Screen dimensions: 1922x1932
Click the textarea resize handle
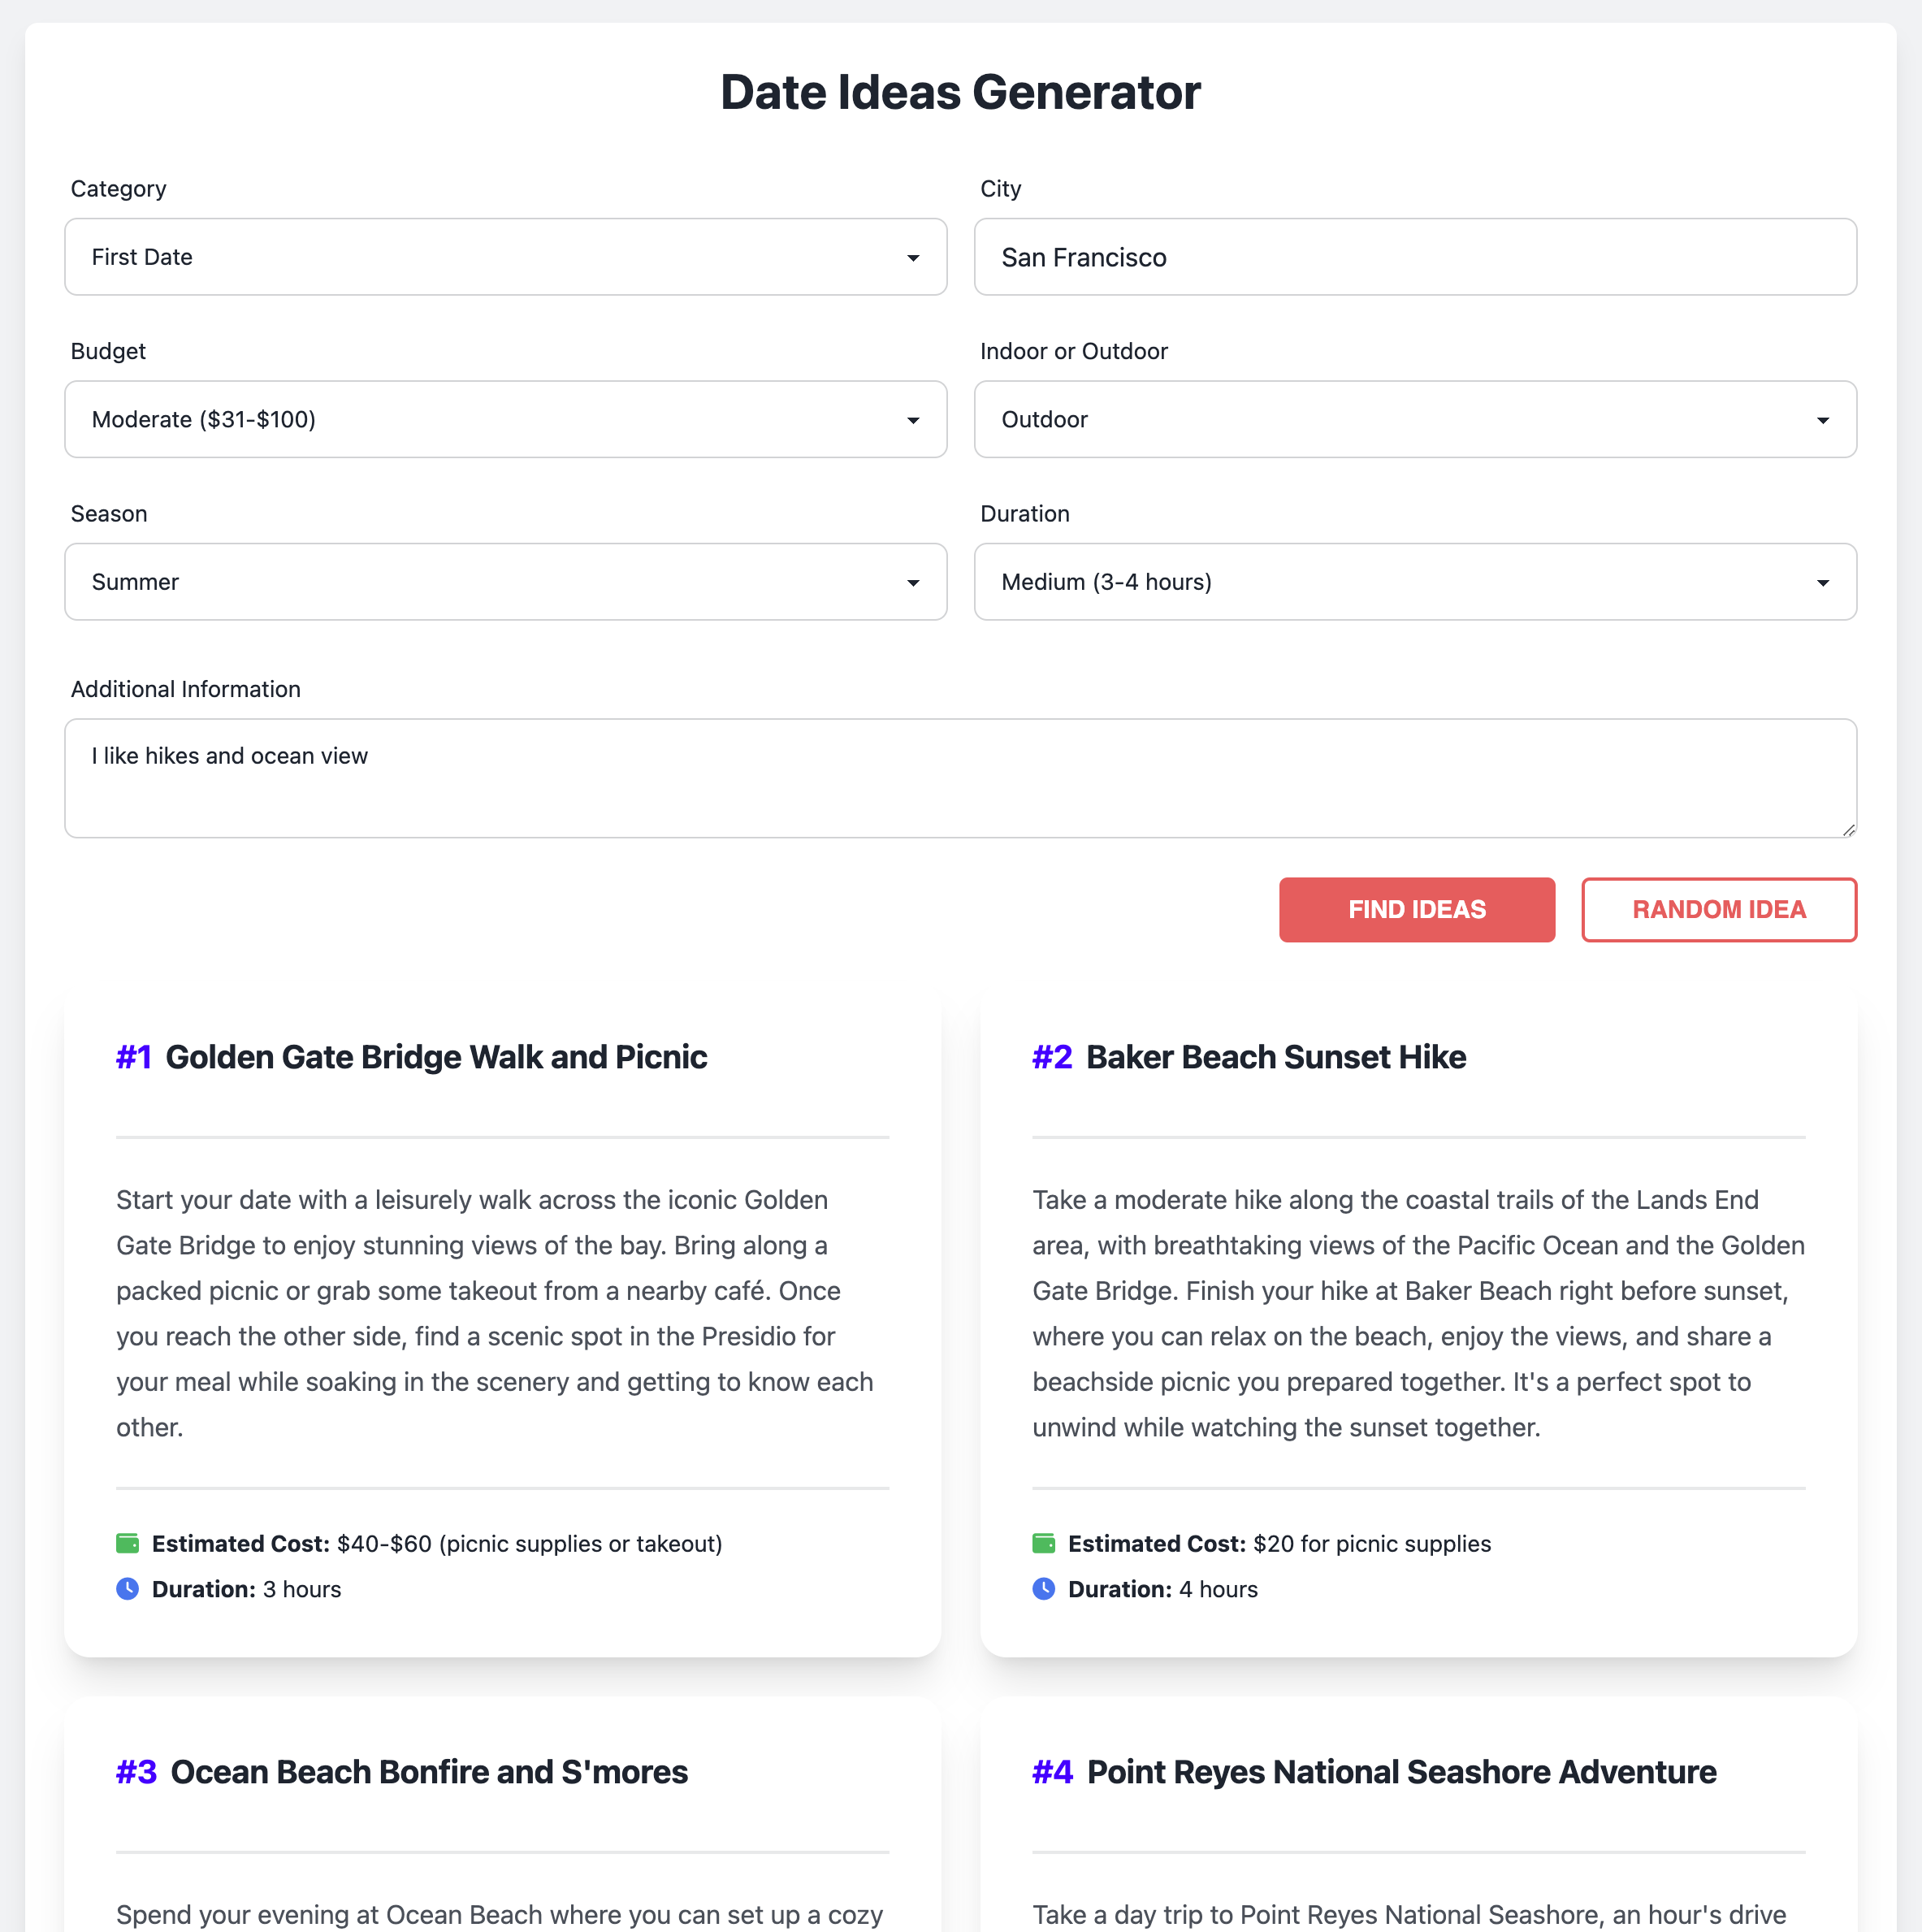[x=1849, y=830]
